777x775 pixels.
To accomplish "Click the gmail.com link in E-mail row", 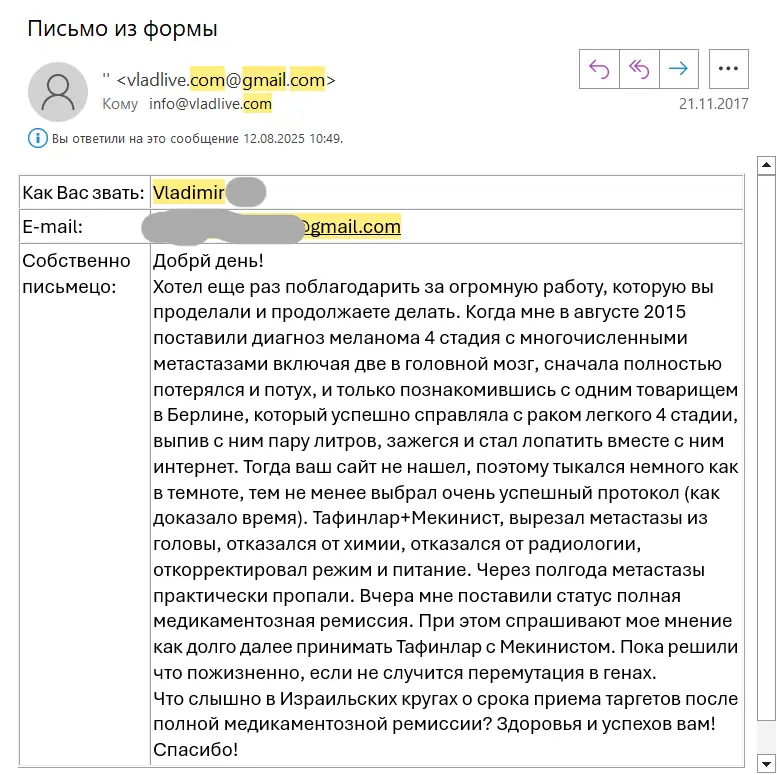I will (x=350, y=226).
